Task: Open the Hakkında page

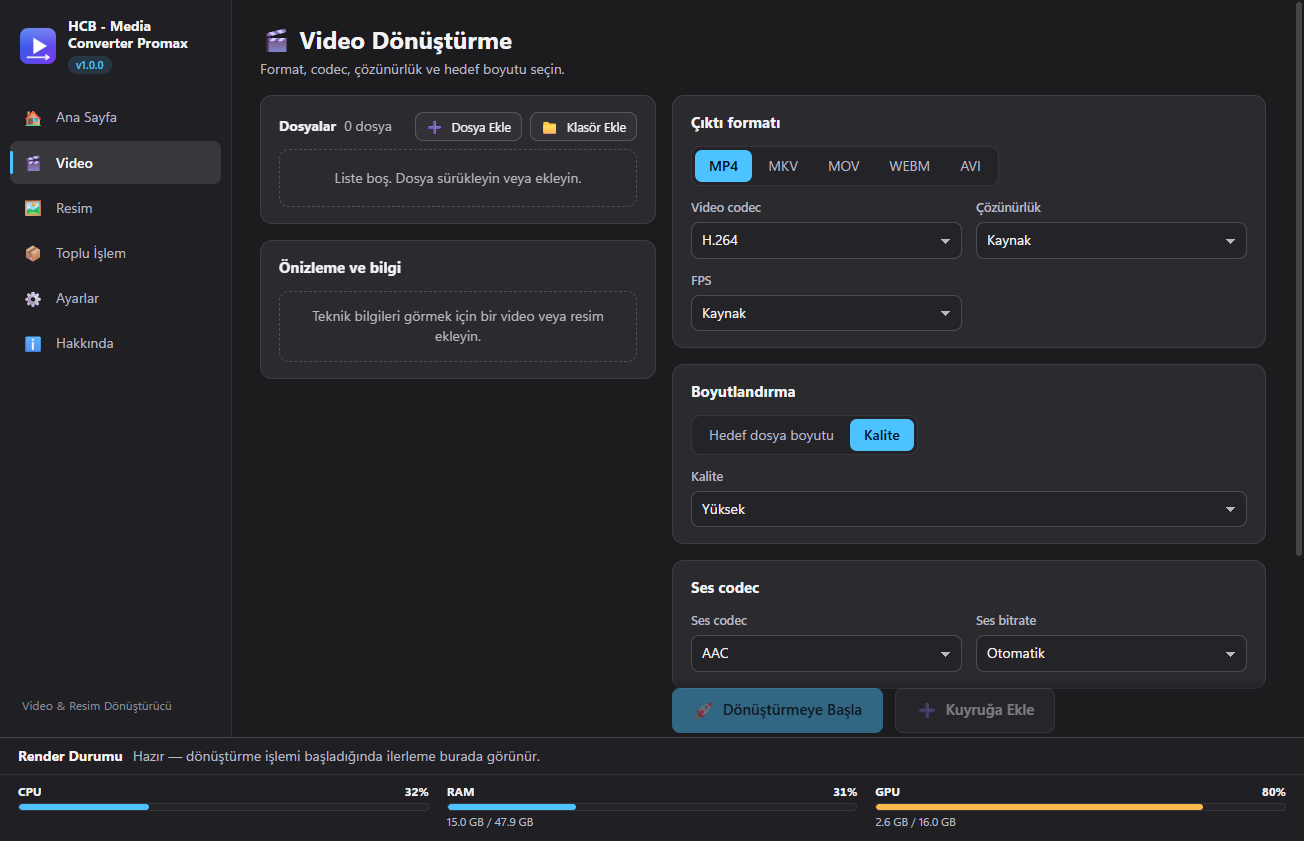Action: pyautogui.click(x=115, y=344)
